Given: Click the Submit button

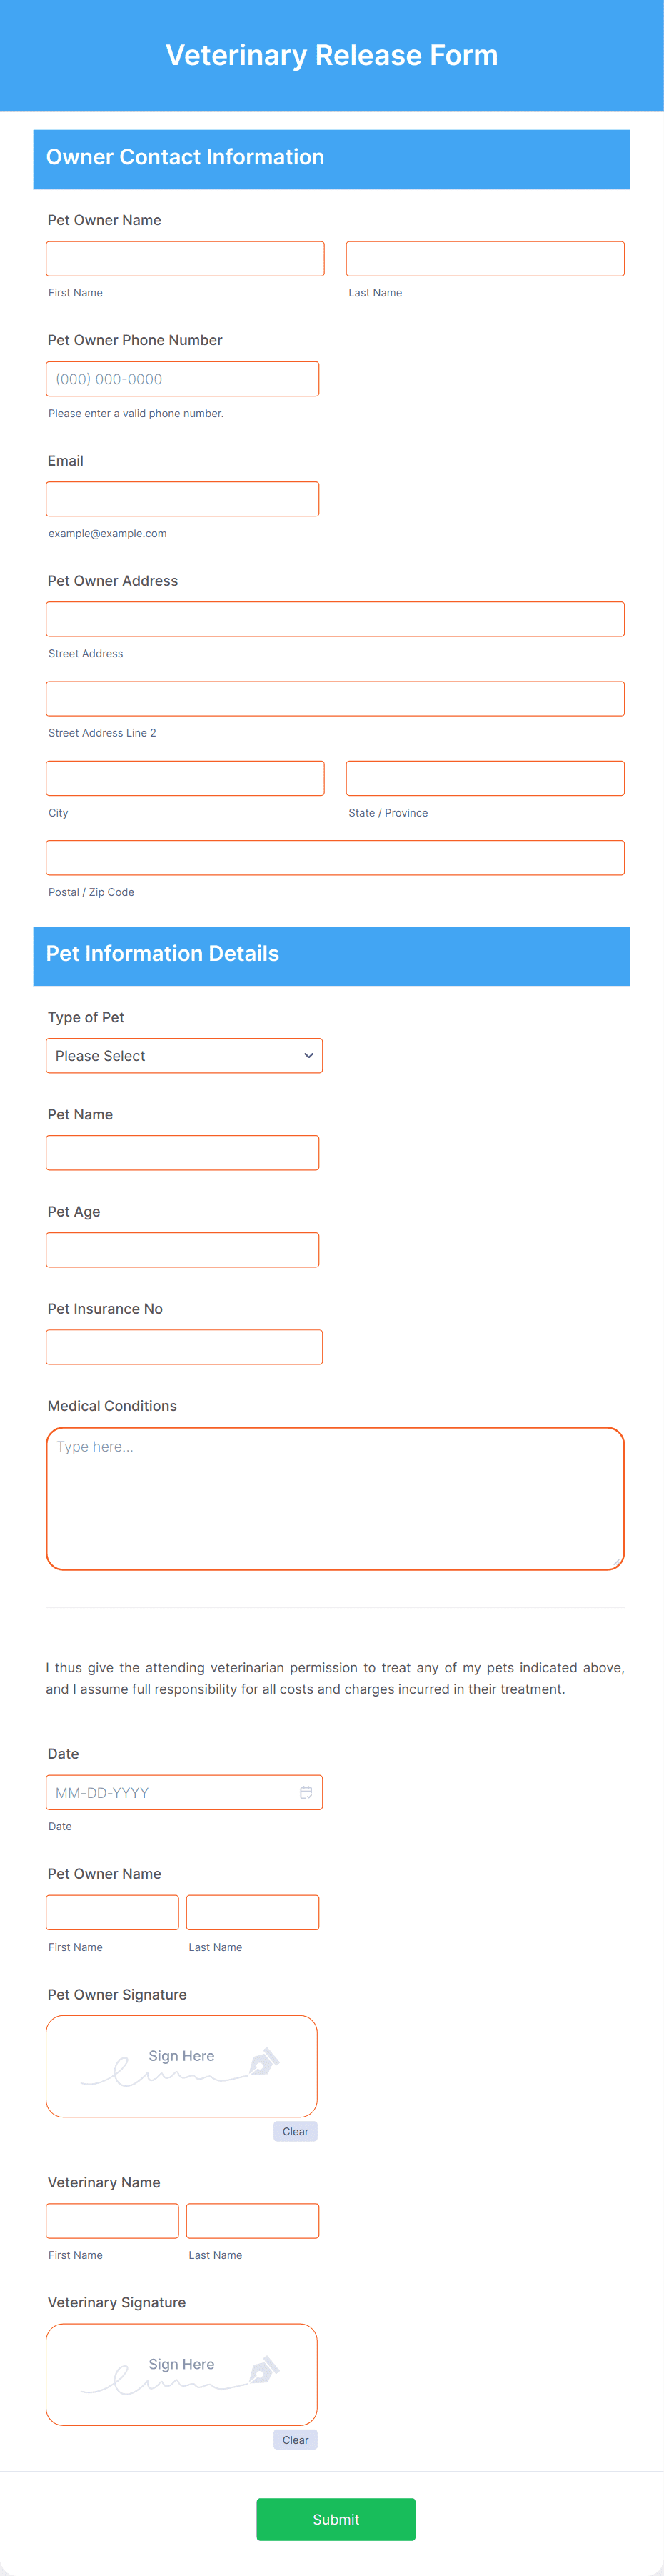Looking at the screenshot, I should [336, 2519].
